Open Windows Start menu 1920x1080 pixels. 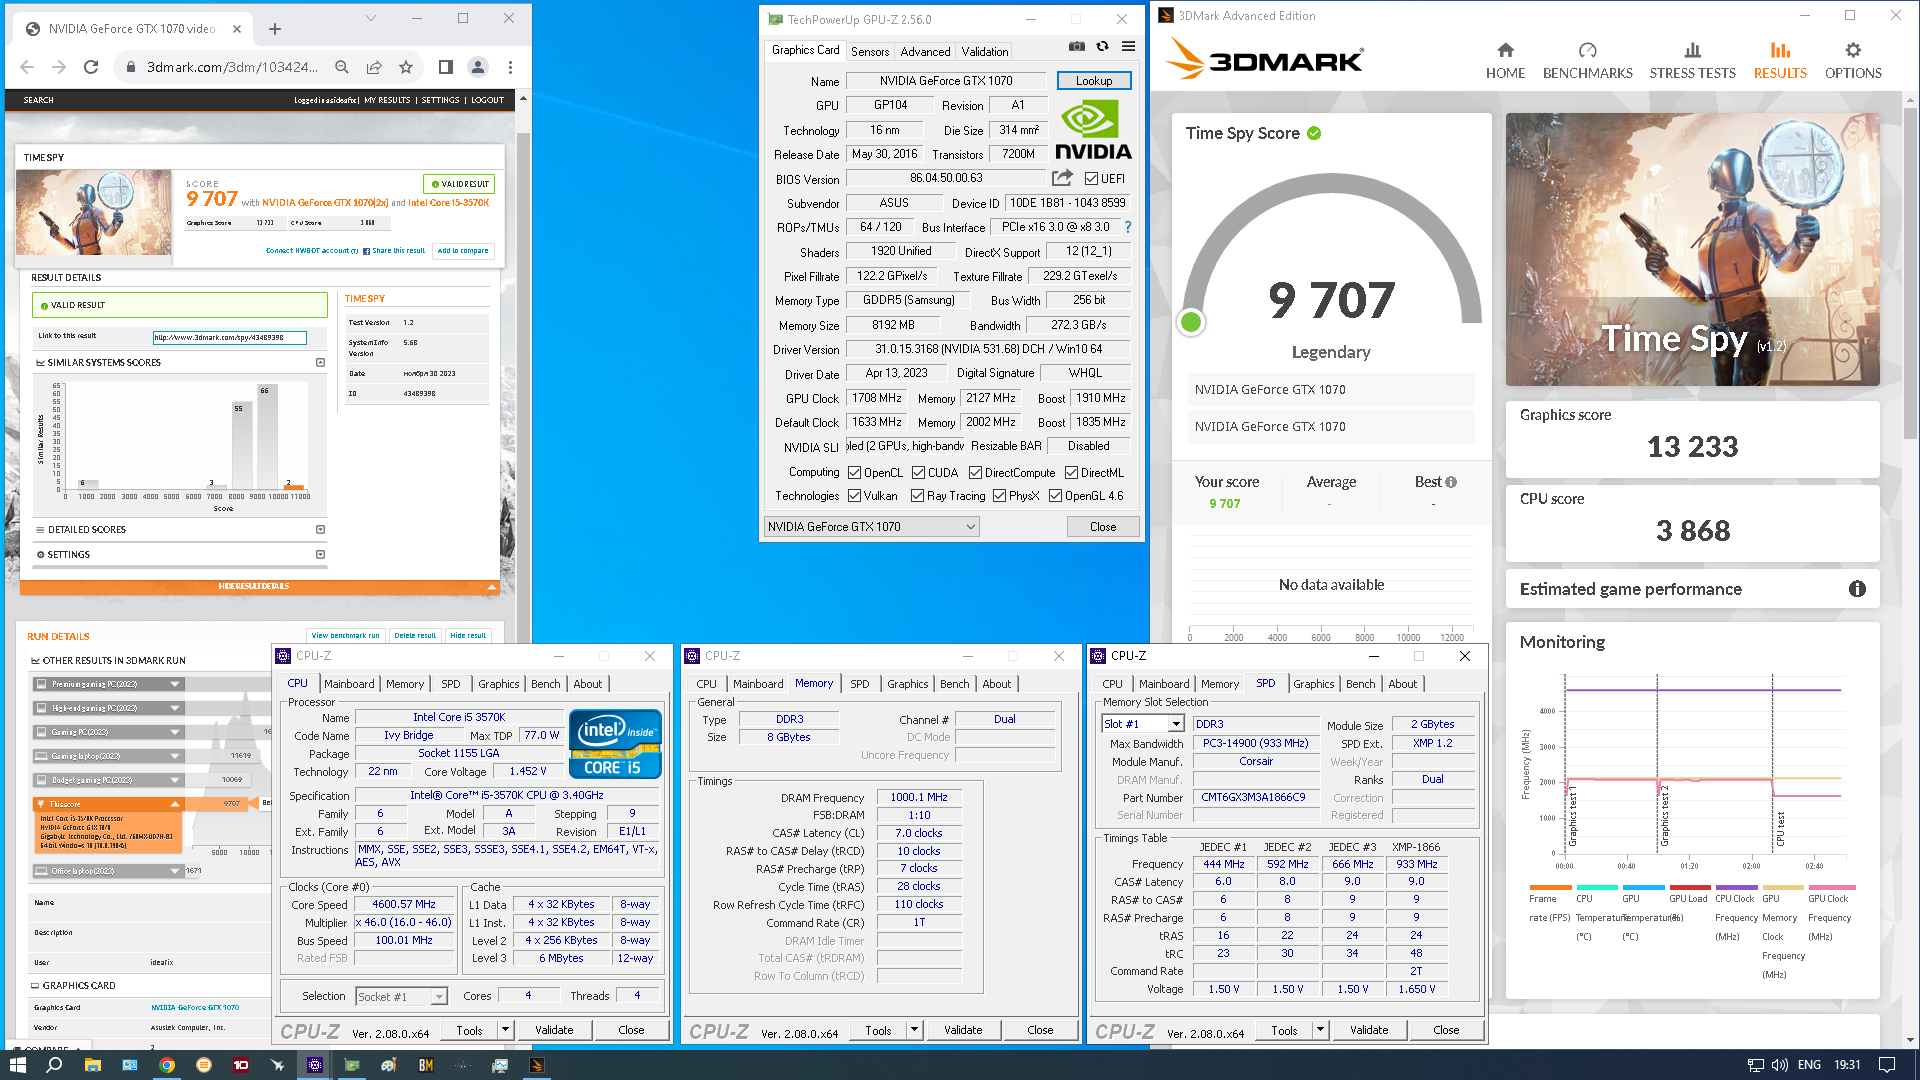[17, 1065]
